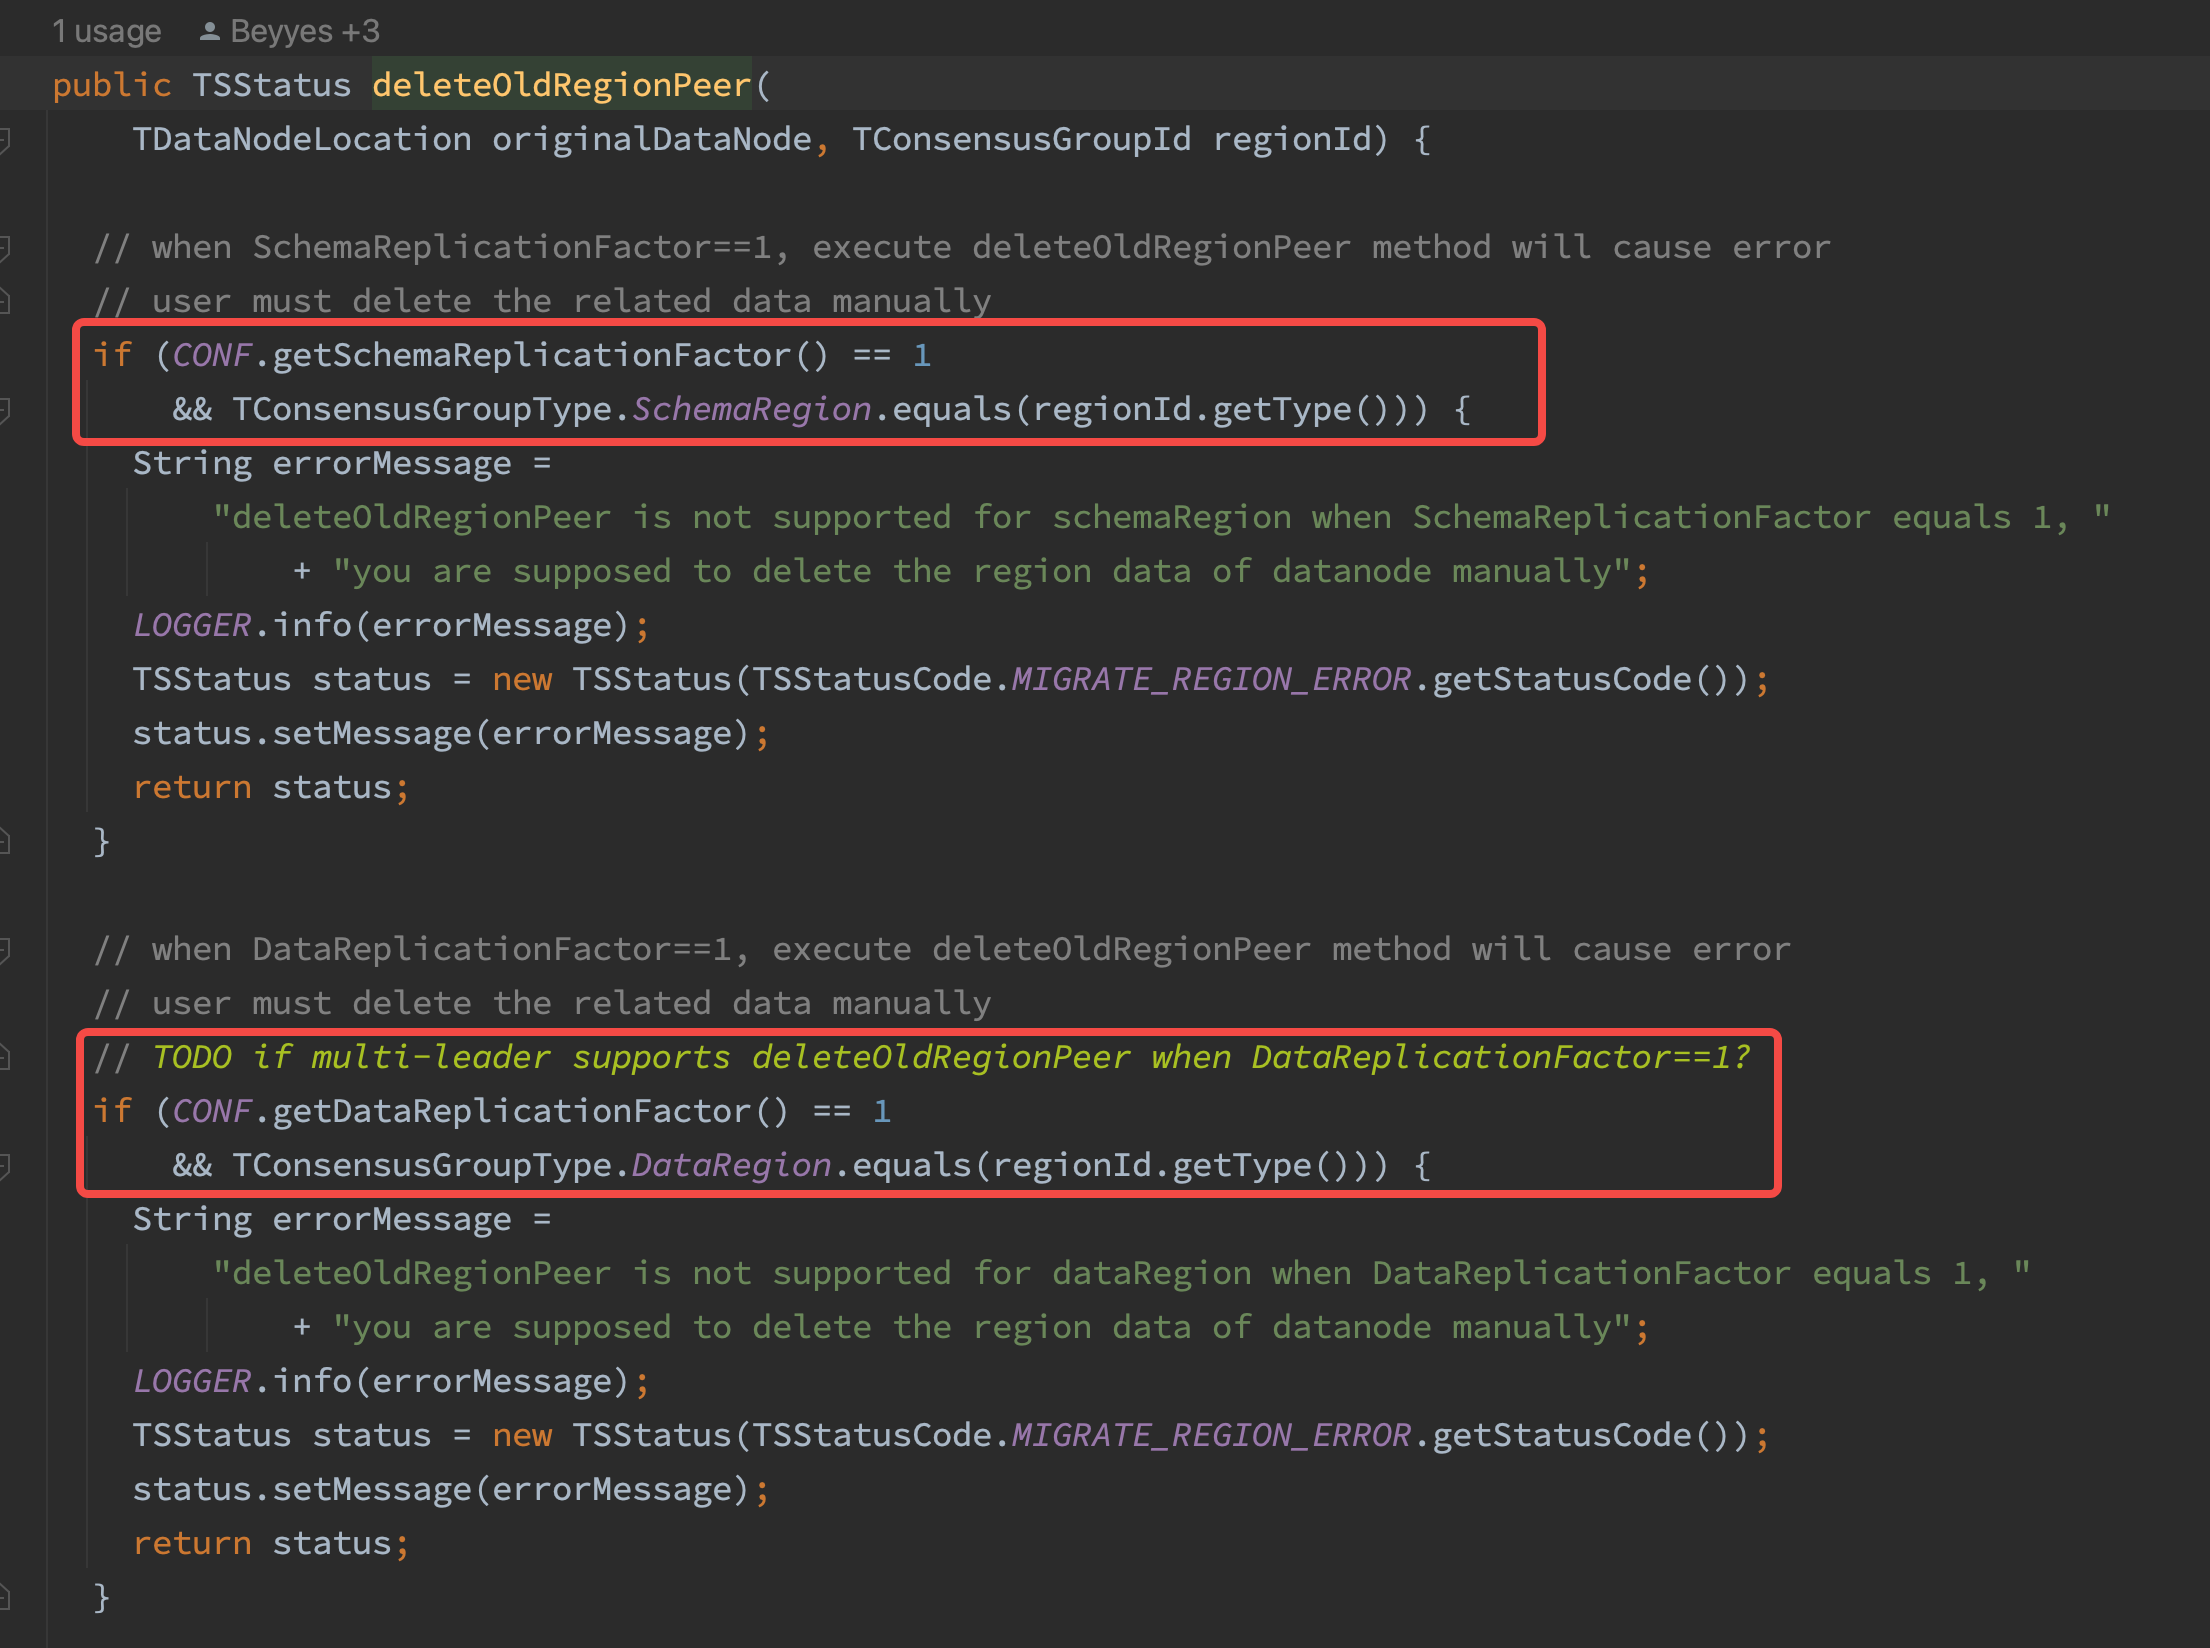
Task: Collapse fold at DataReplicationFactor comment start
Action: point(4,949)
